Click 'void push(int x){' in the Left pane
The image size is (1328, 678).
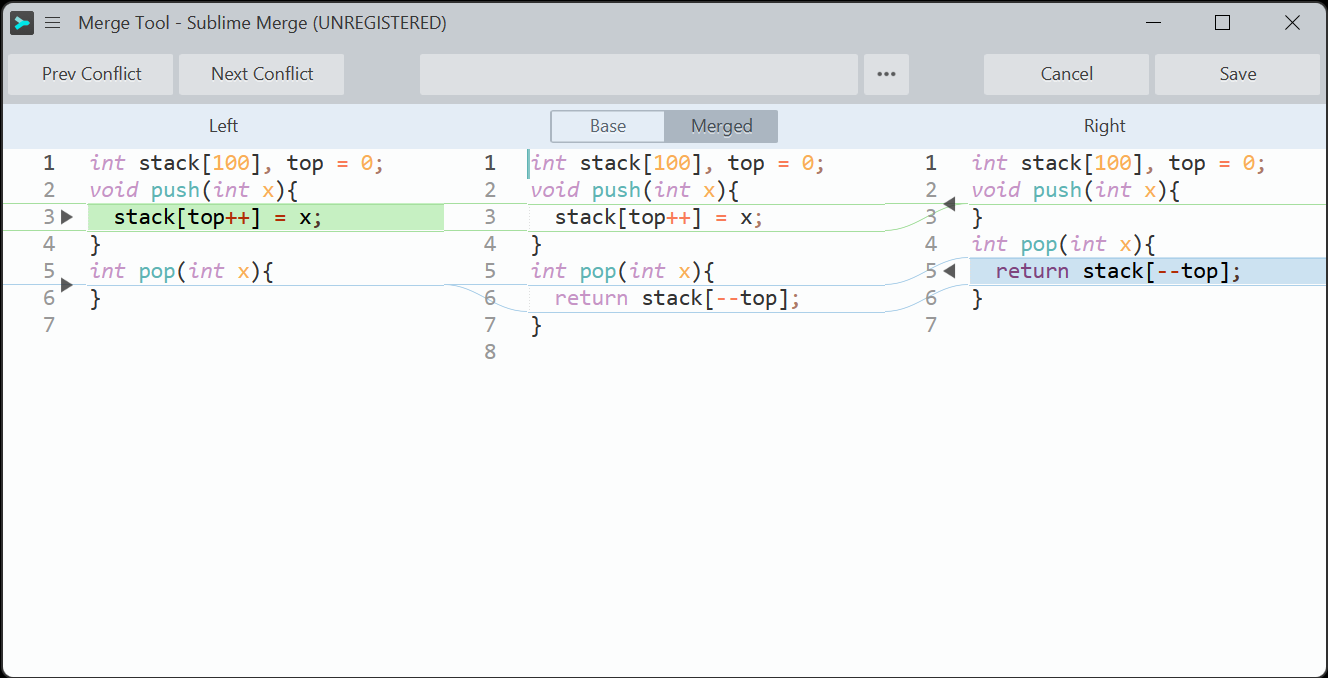click(x=195, y=190)
